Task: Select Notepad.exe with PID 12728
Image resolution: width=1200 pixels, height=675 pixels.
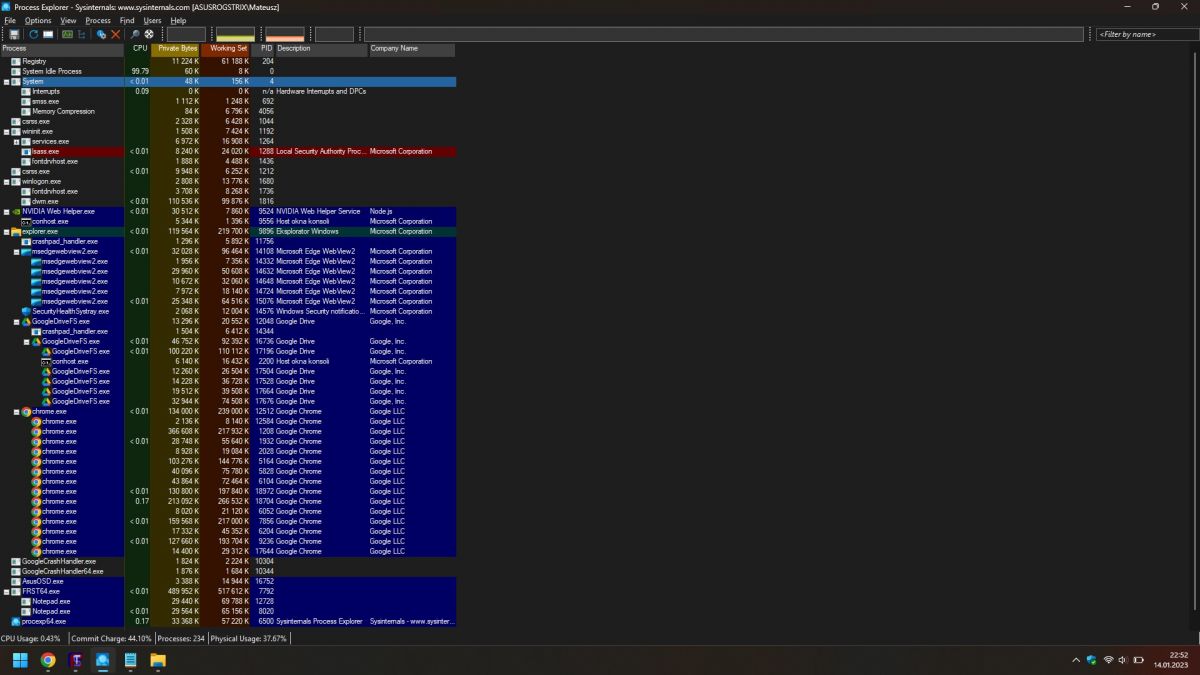Action: (228, 601)
